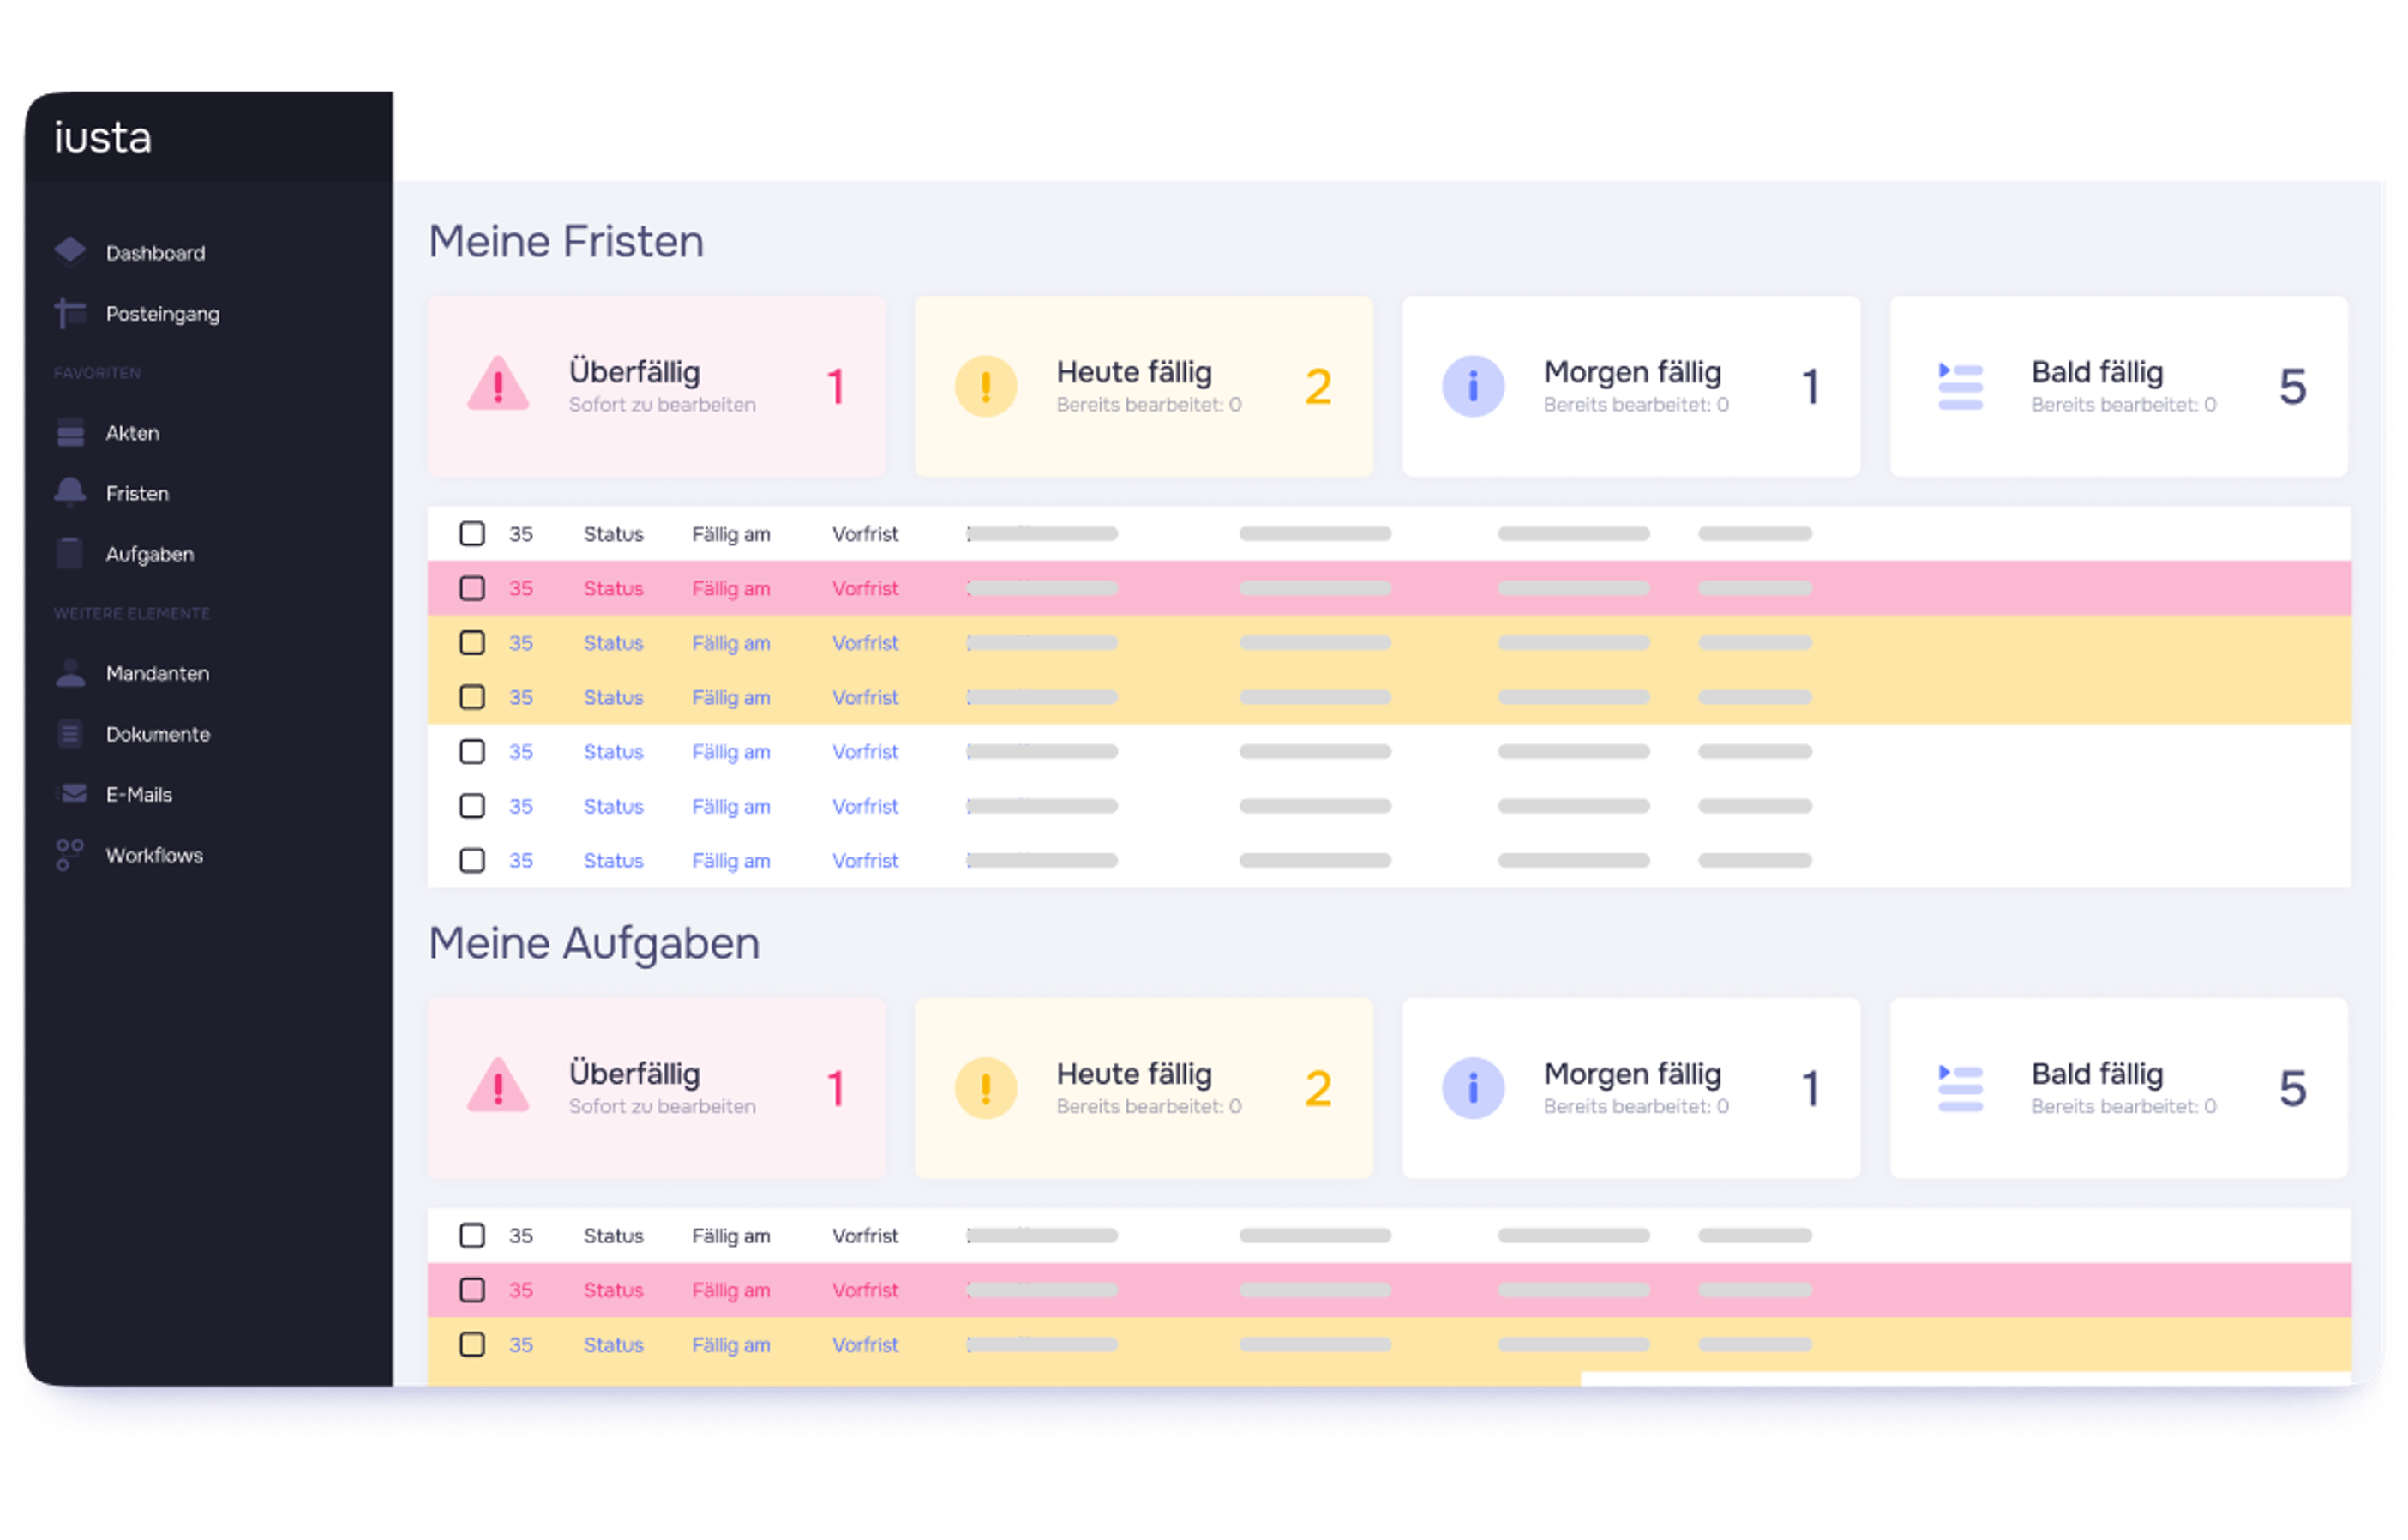Screen dimensions: 2408x1540
Task: Click Fällig am header in Meine Fristen table
Action: 731,534
